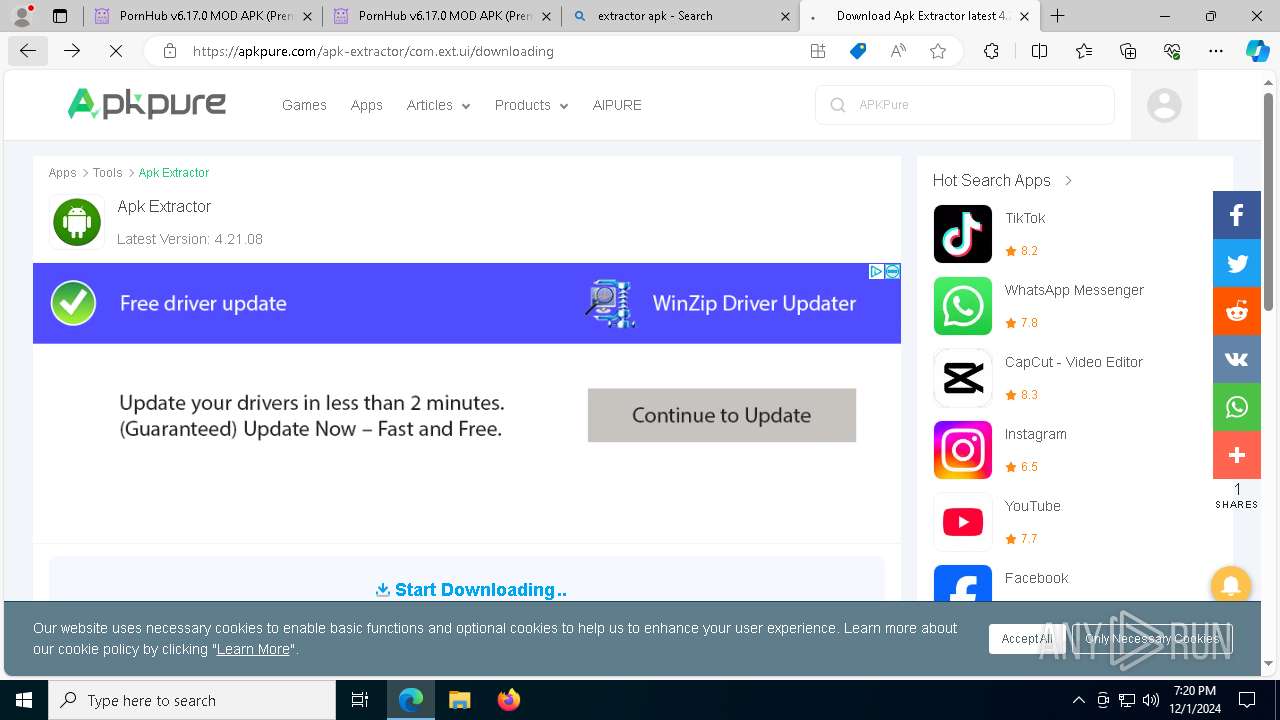Open CapCut - Video Editor link
The height and width of the screenshot is (720, 1280).
[1074, 362]
